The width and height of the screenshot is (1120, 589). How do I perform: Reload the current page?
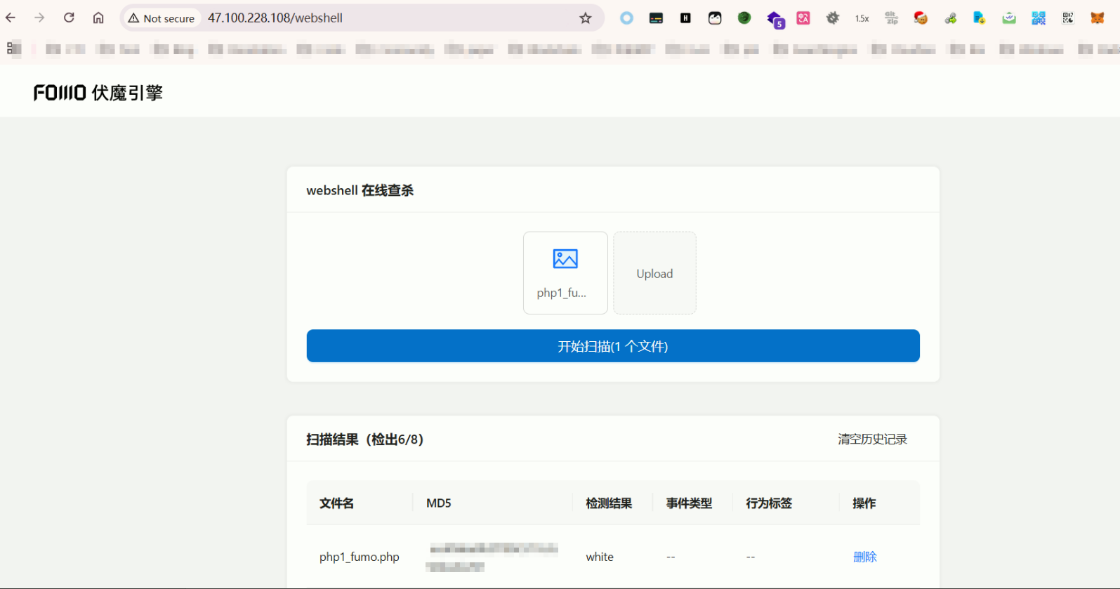click(69, 18)
